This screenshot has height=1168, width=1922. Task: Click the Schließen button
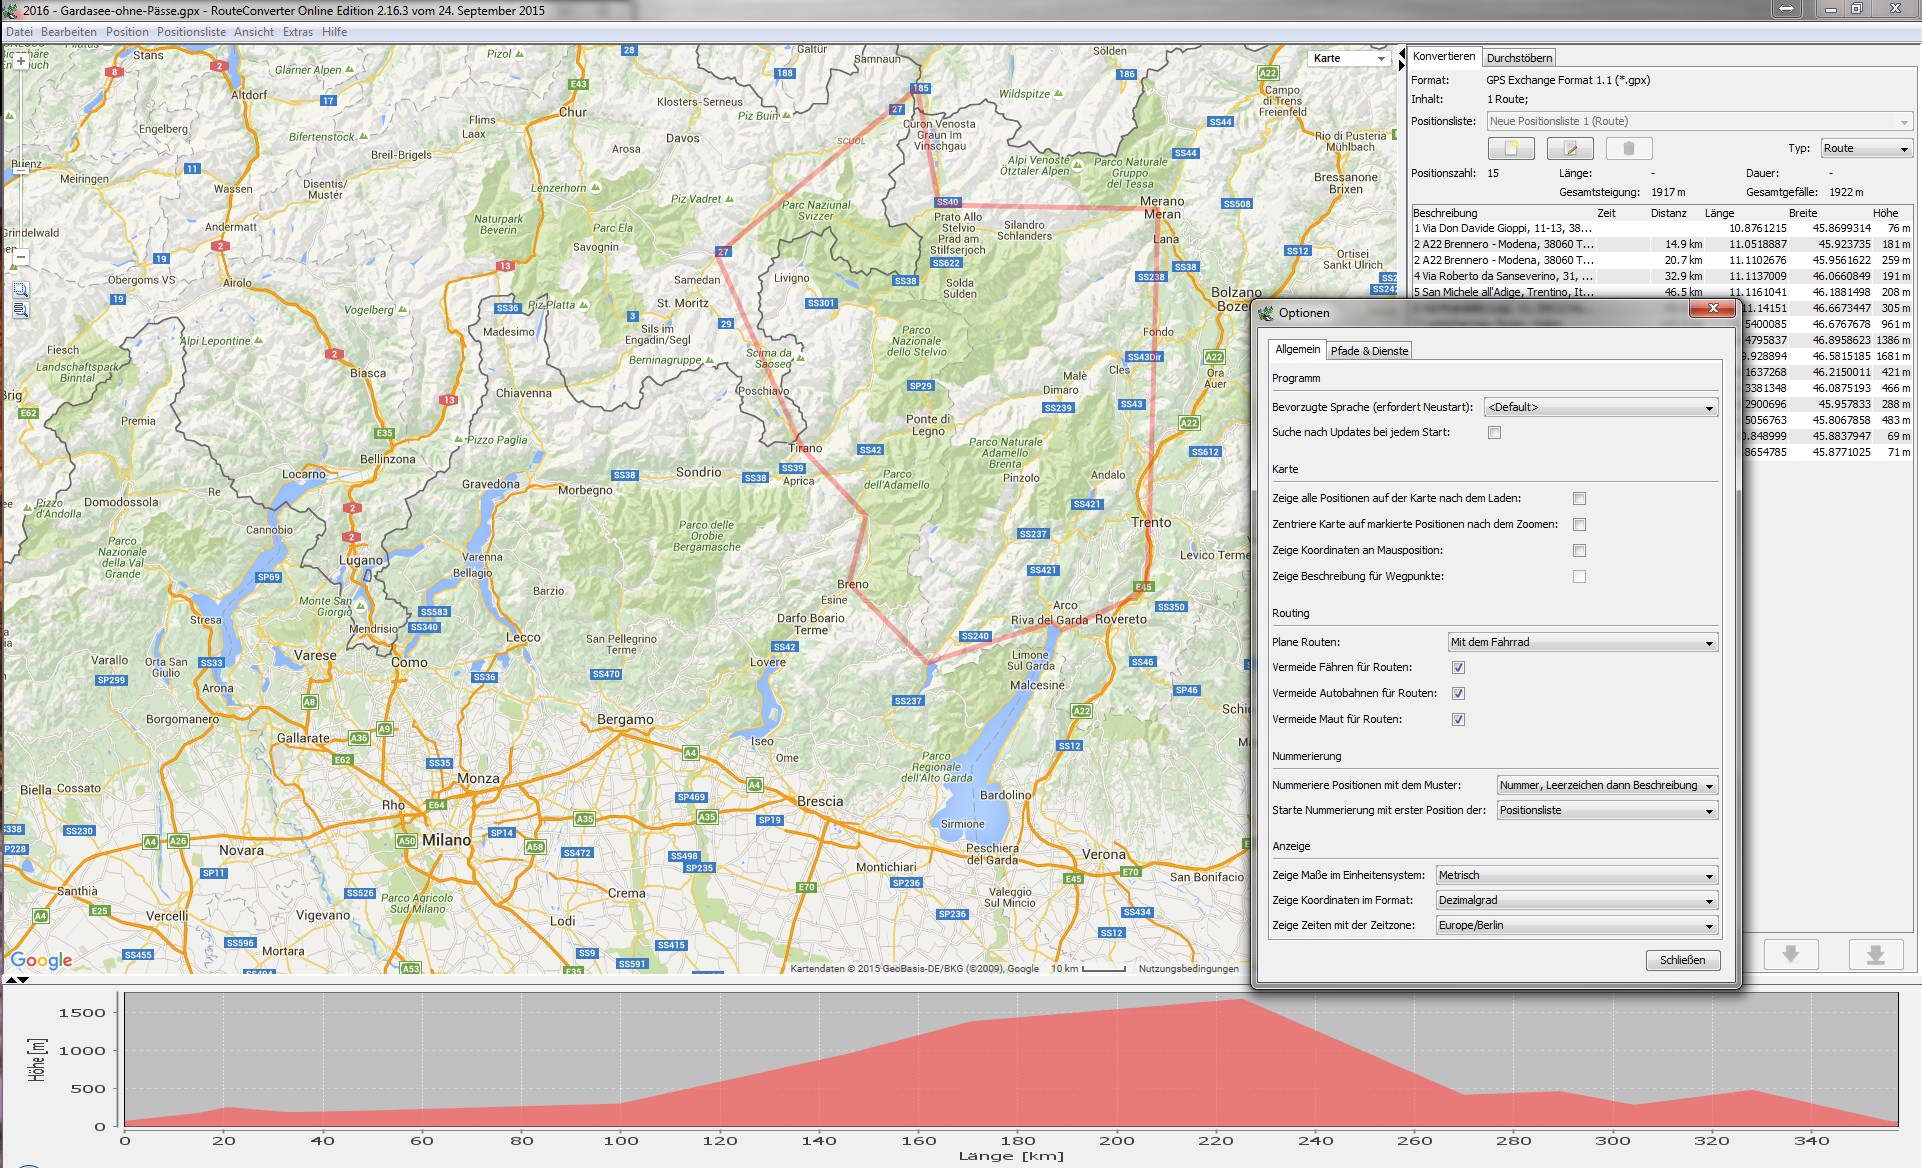click(1682, 960)
